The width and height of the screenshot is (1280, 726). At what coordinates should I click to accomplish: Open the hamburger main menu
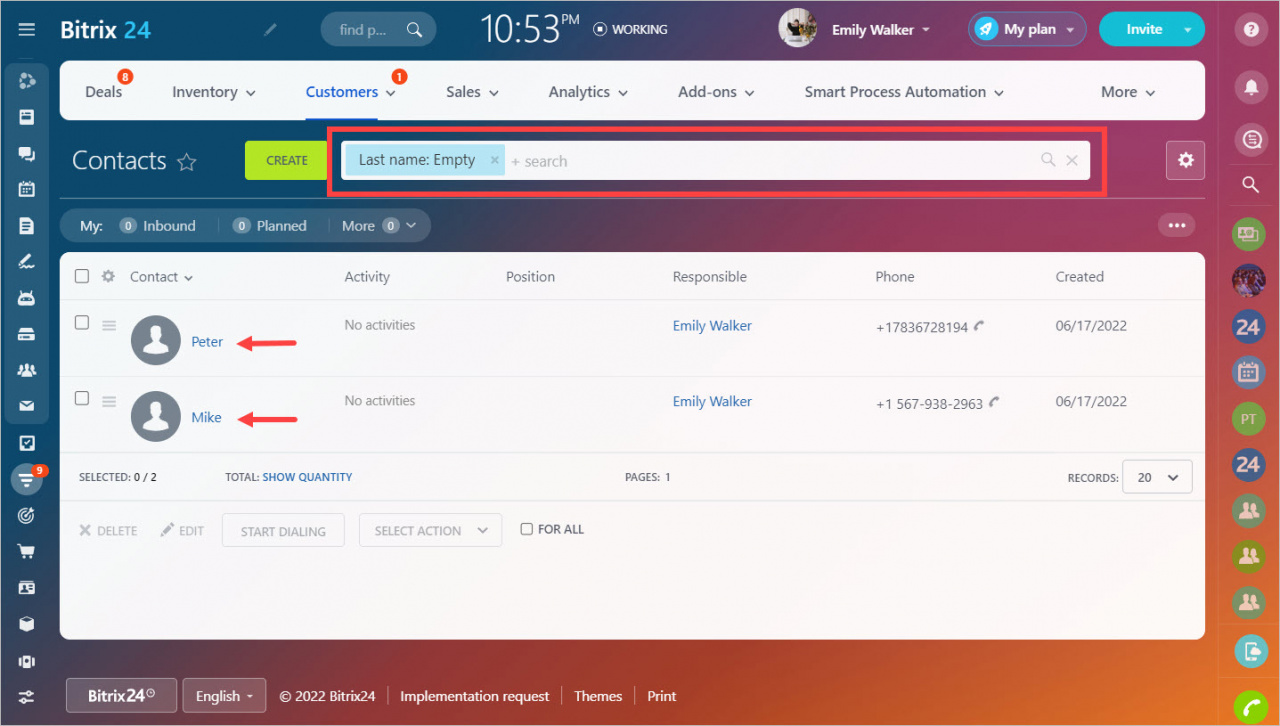coord(27,29)
